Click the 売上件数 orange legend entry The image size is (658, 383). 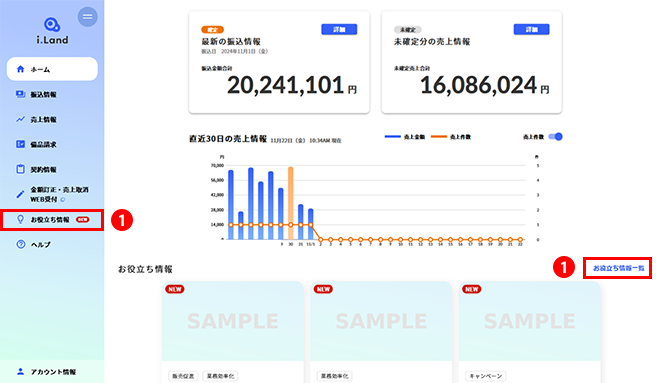(x=451, y=137)
